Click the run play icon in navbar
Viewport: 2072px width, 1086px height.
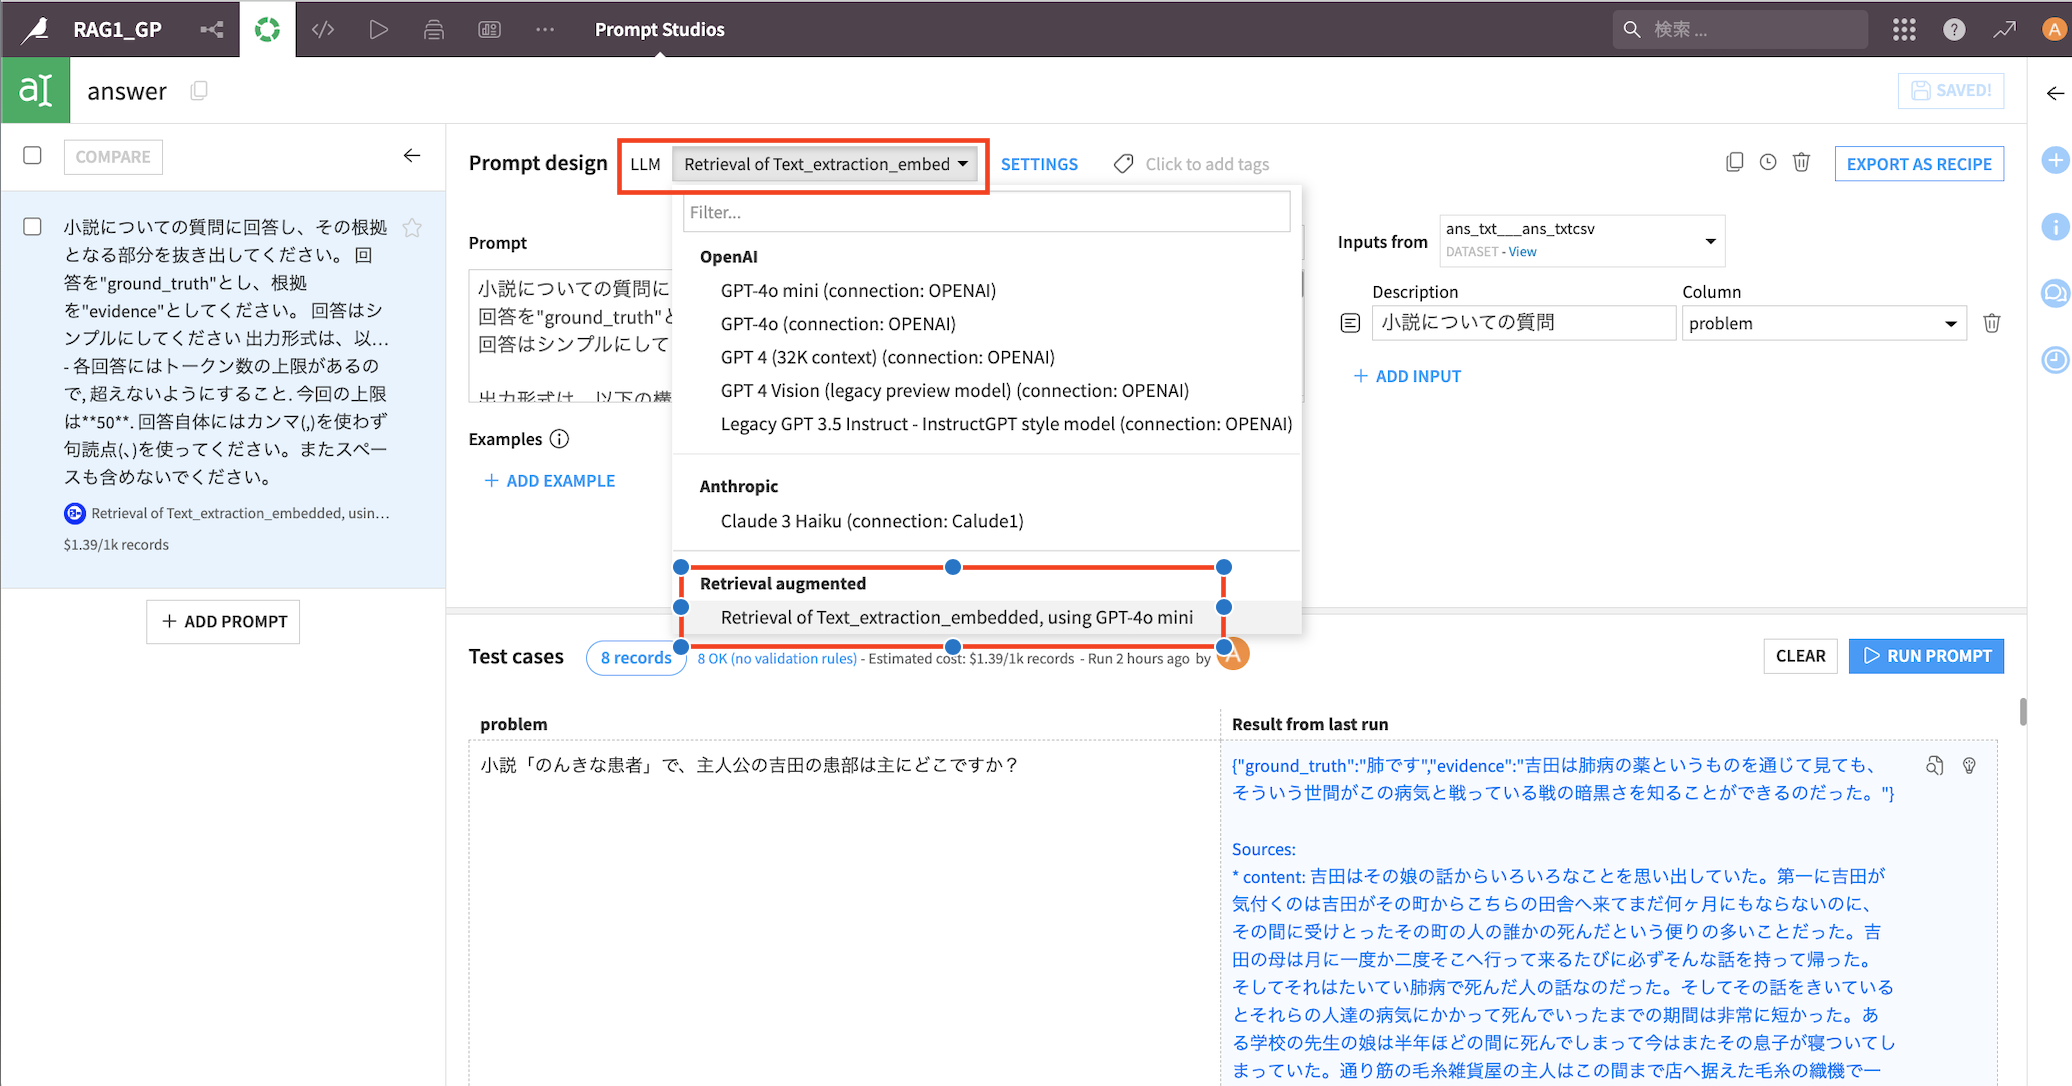(x=378, y=29)
